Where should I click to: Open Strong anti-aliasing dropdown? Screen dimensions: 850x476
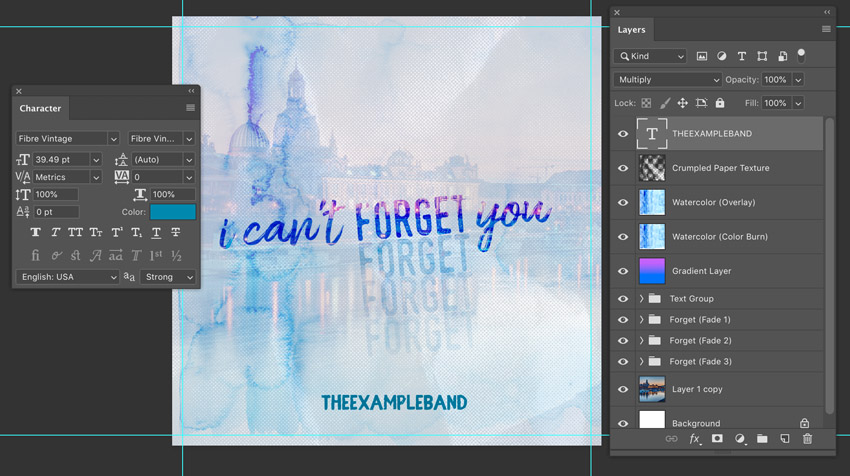[x=168, y=277]
